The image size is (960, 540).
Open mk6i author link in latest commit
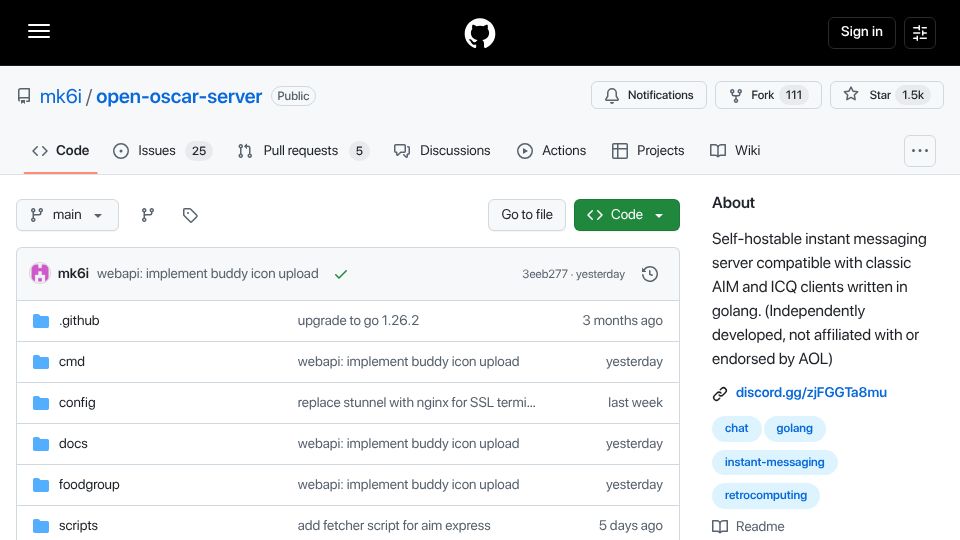(x=73, y=274)
